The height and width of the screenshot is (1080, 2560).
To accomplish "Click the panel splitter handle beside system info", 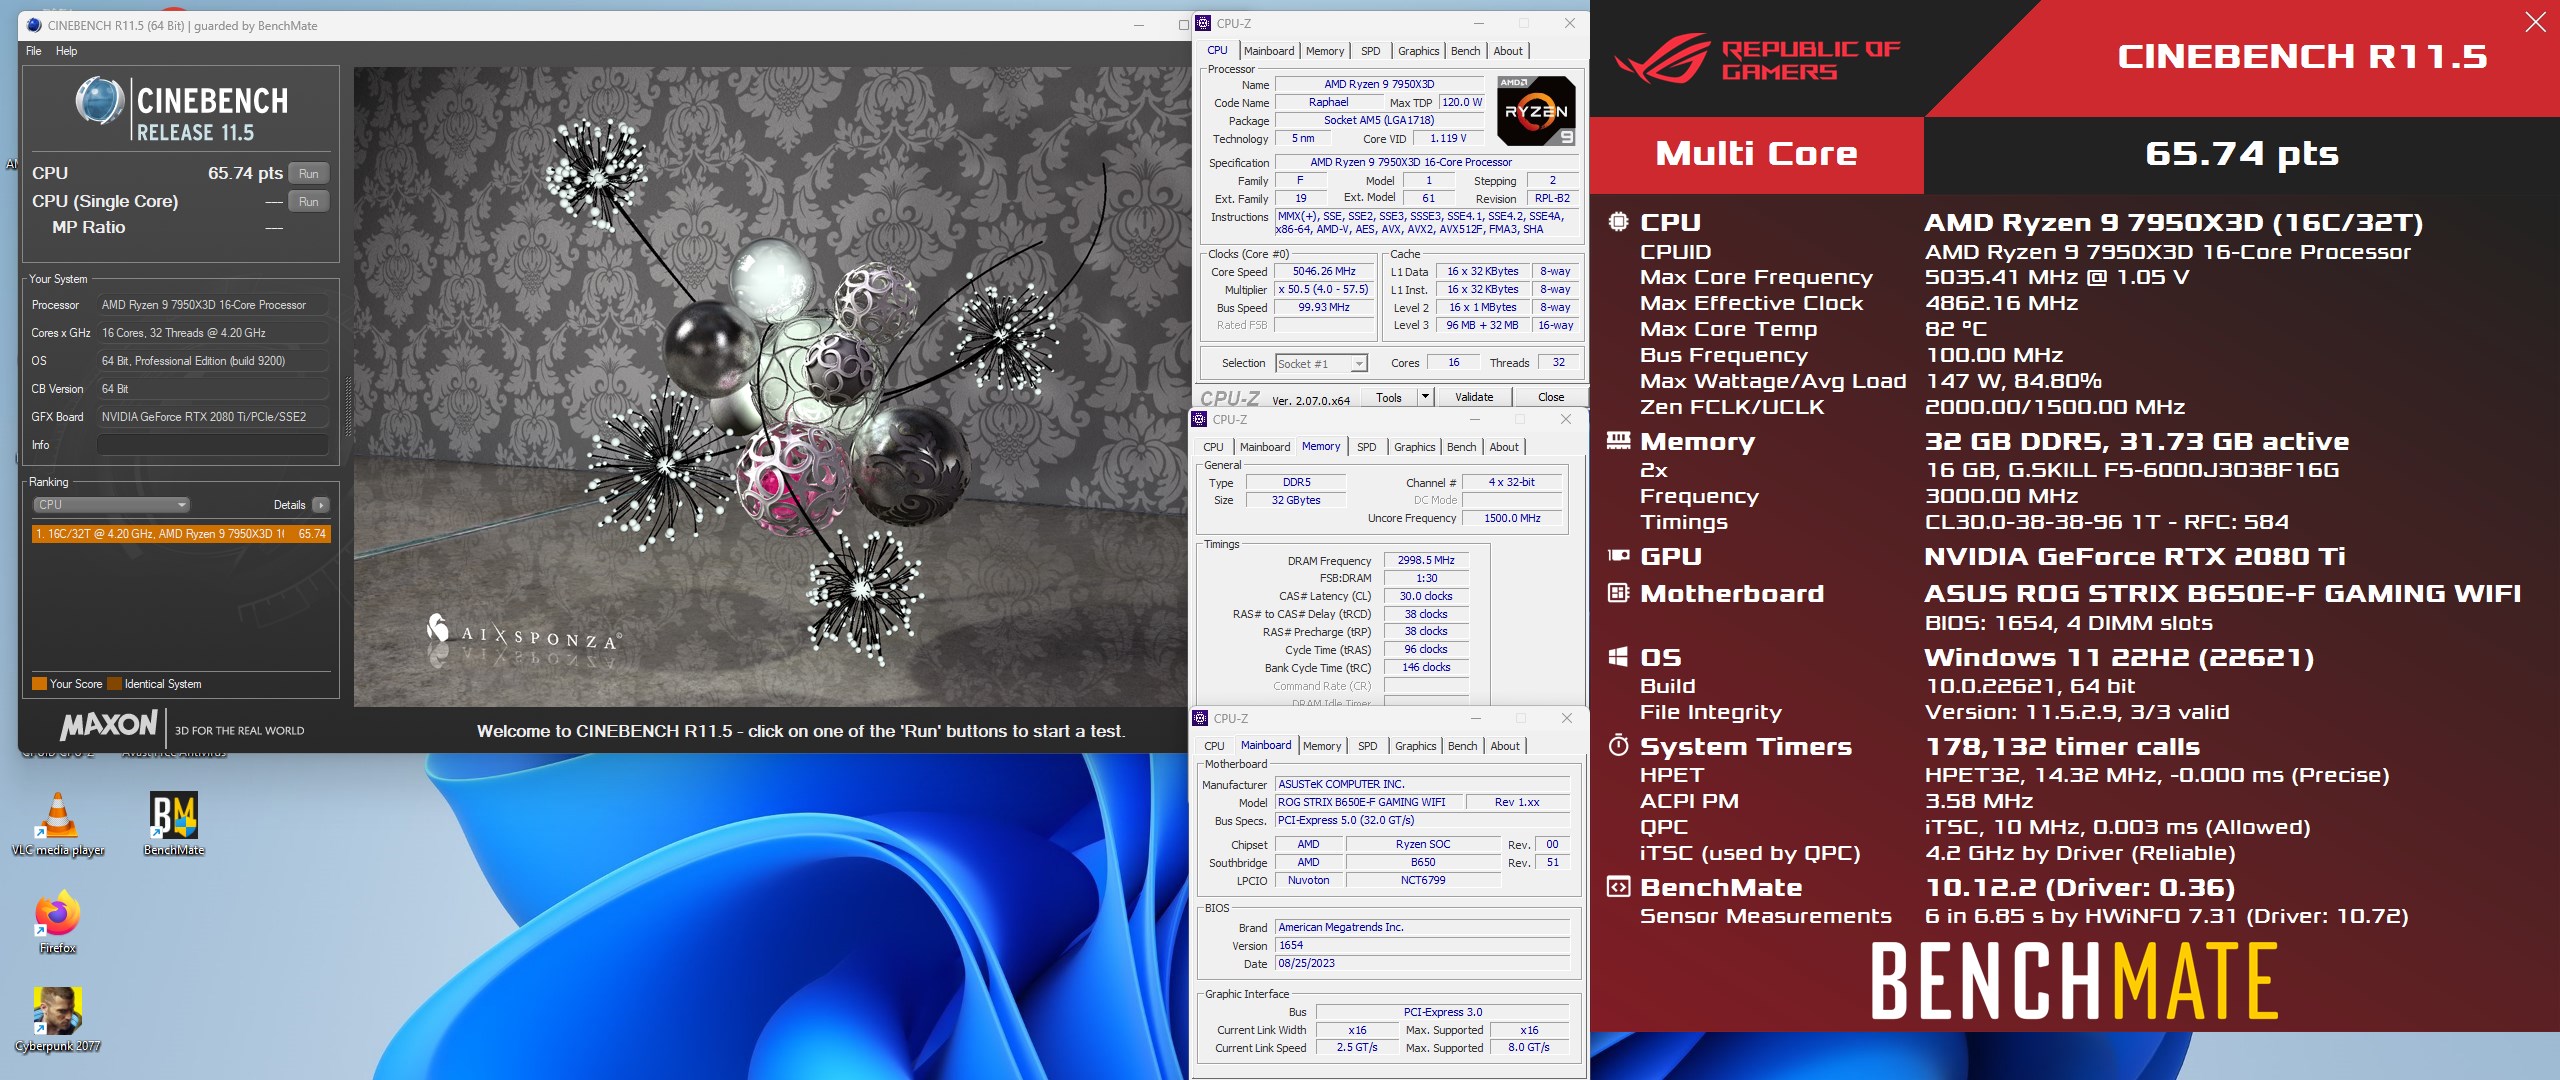I will pos(348,407).
